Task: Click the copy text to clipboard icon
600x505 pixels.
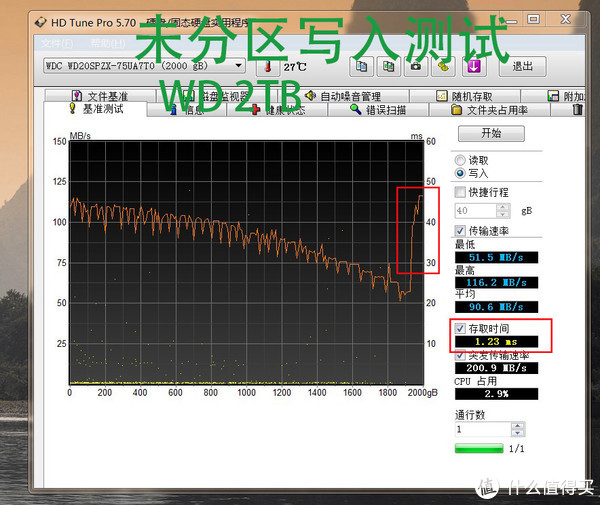Action: pos(361,67)
